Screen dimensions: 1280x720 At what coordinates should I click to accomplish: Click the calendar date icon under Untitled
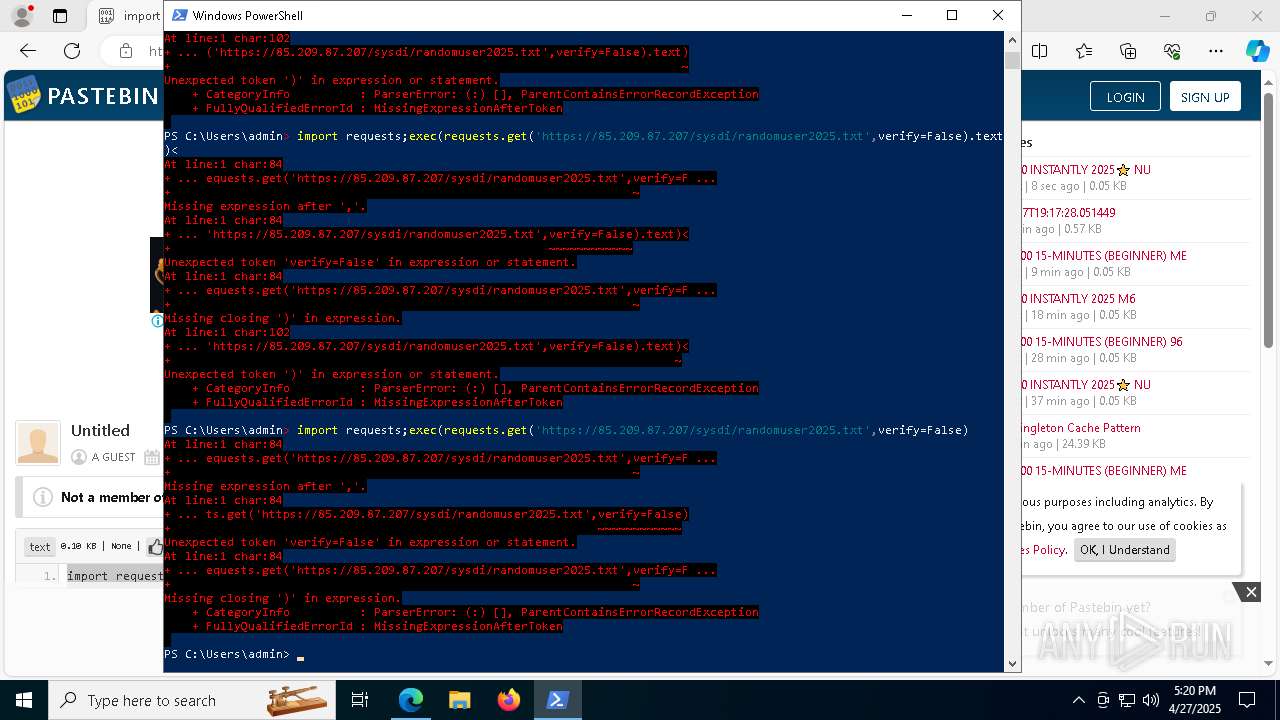click(x=152, y=457)
